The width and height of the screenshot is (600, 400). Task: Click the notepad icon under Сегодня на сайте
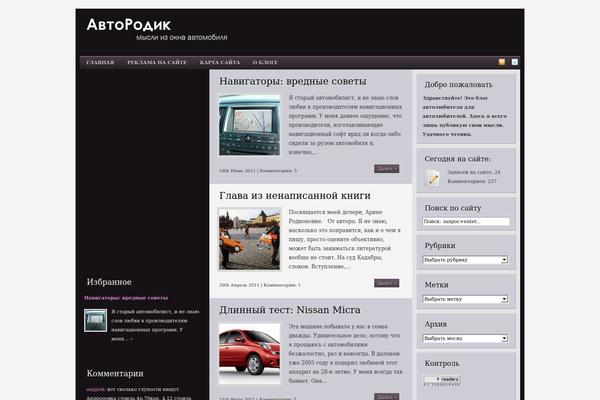pos(432,178)
